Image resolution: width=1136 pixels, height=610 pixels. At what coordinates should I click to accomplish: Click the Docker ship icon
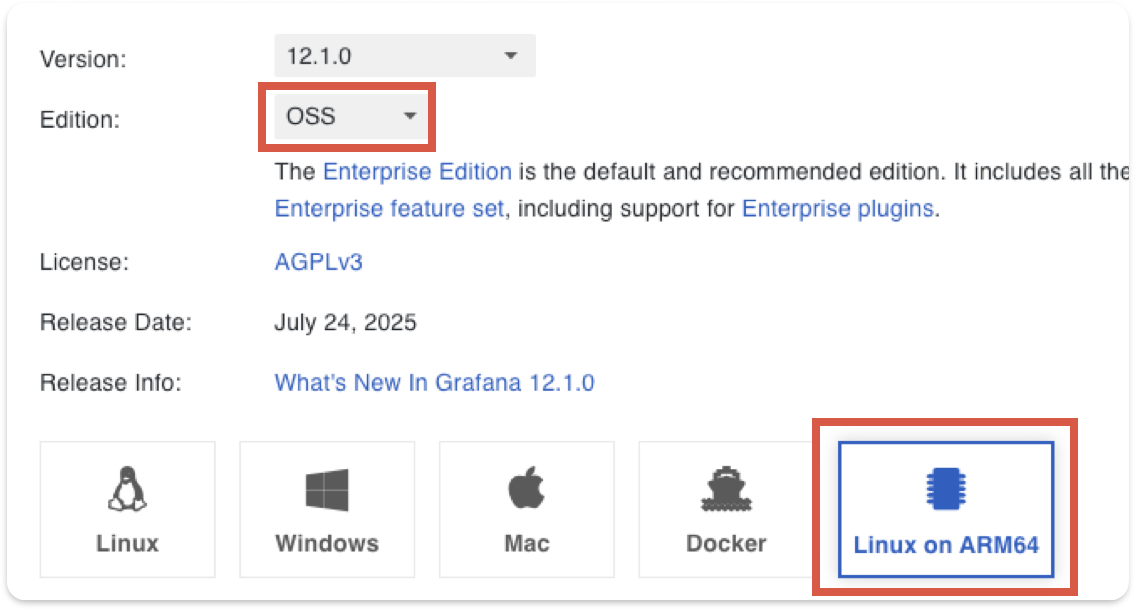(x=726, y=490)
